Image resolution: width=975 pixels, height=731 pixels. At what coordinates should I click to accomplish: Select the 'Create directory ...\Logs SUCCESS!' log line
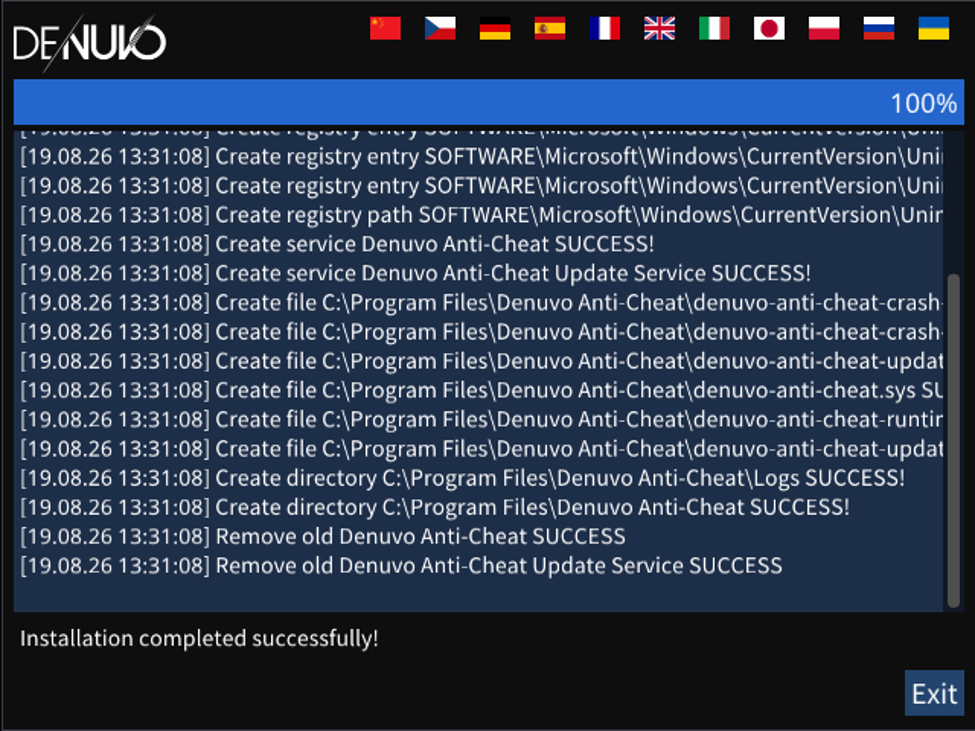pos(463,478)
